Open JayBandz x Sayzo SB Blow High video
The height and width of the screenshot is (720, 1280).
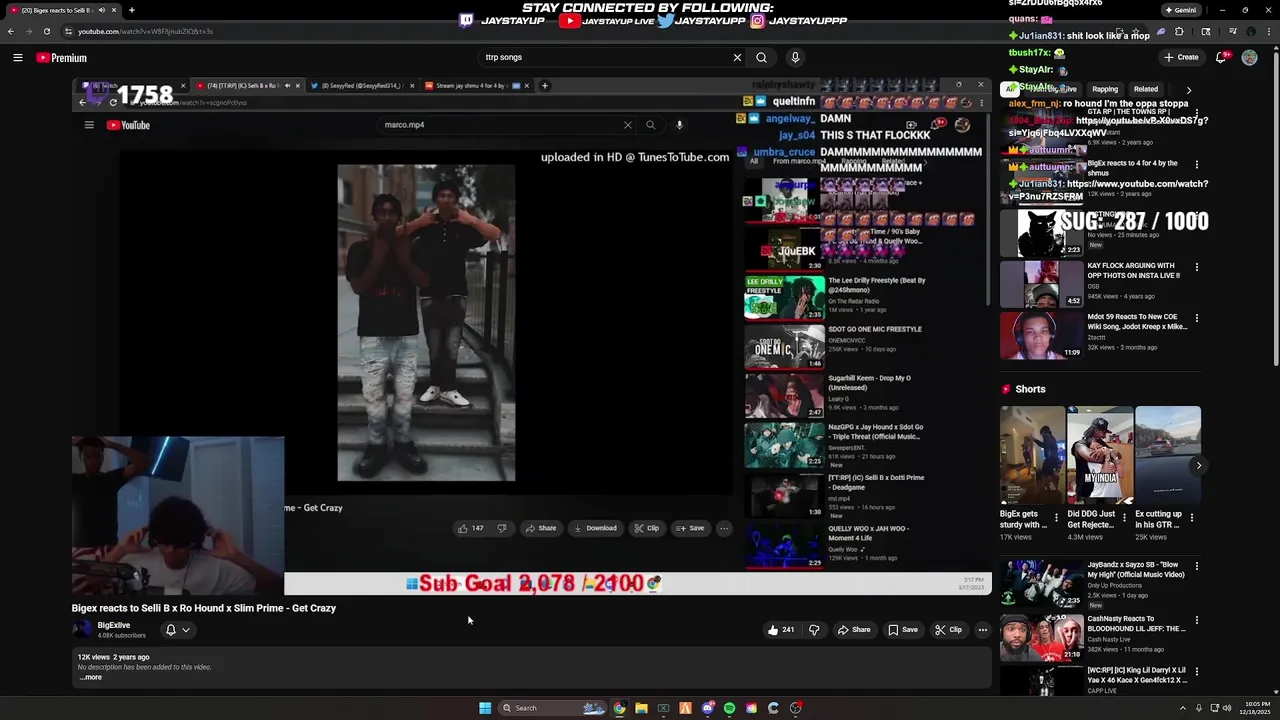[1136, 570]
